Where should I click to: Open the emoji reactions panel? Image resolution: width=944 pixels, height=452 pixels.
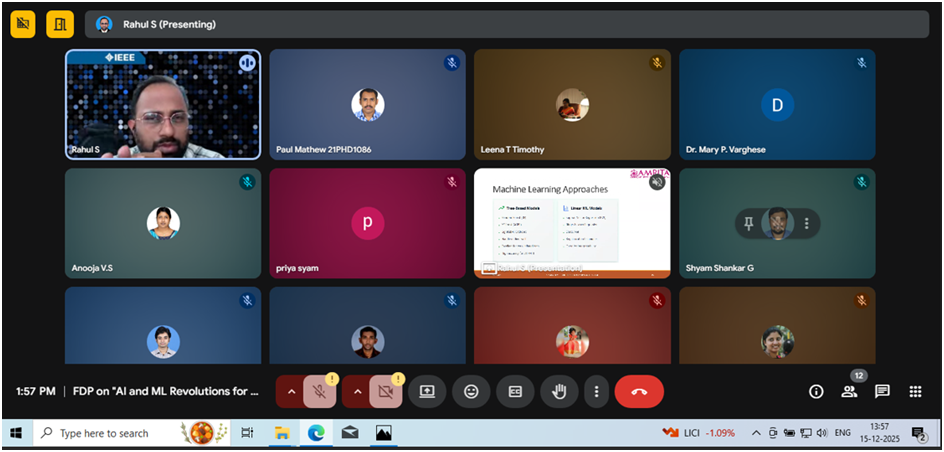point(471,391)
